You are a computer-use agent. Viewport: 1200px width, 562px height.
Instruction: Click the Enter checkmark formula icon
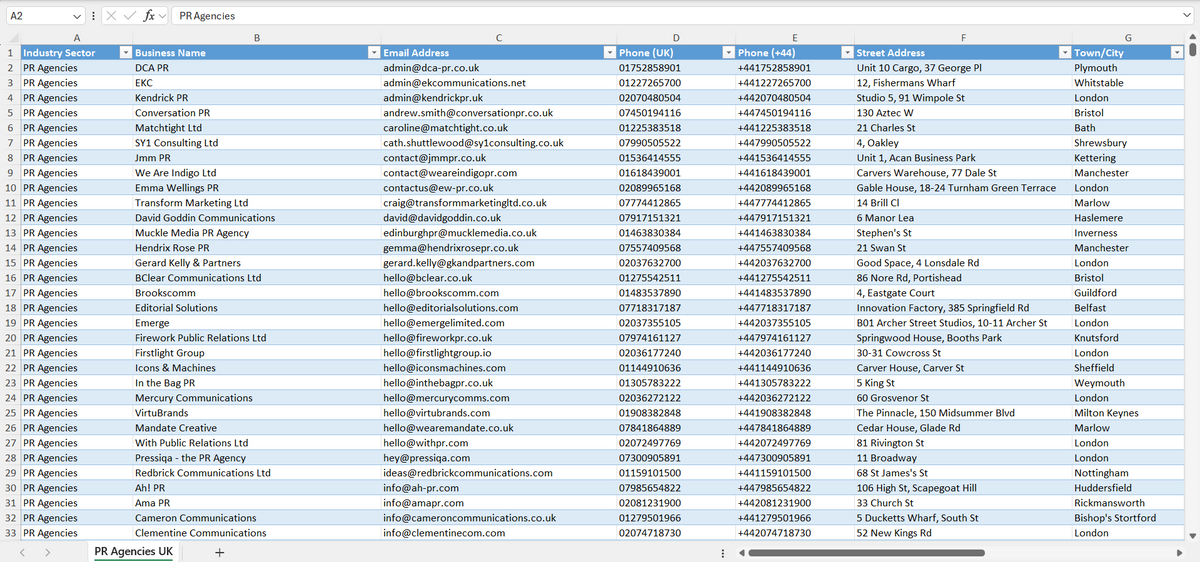129,17
